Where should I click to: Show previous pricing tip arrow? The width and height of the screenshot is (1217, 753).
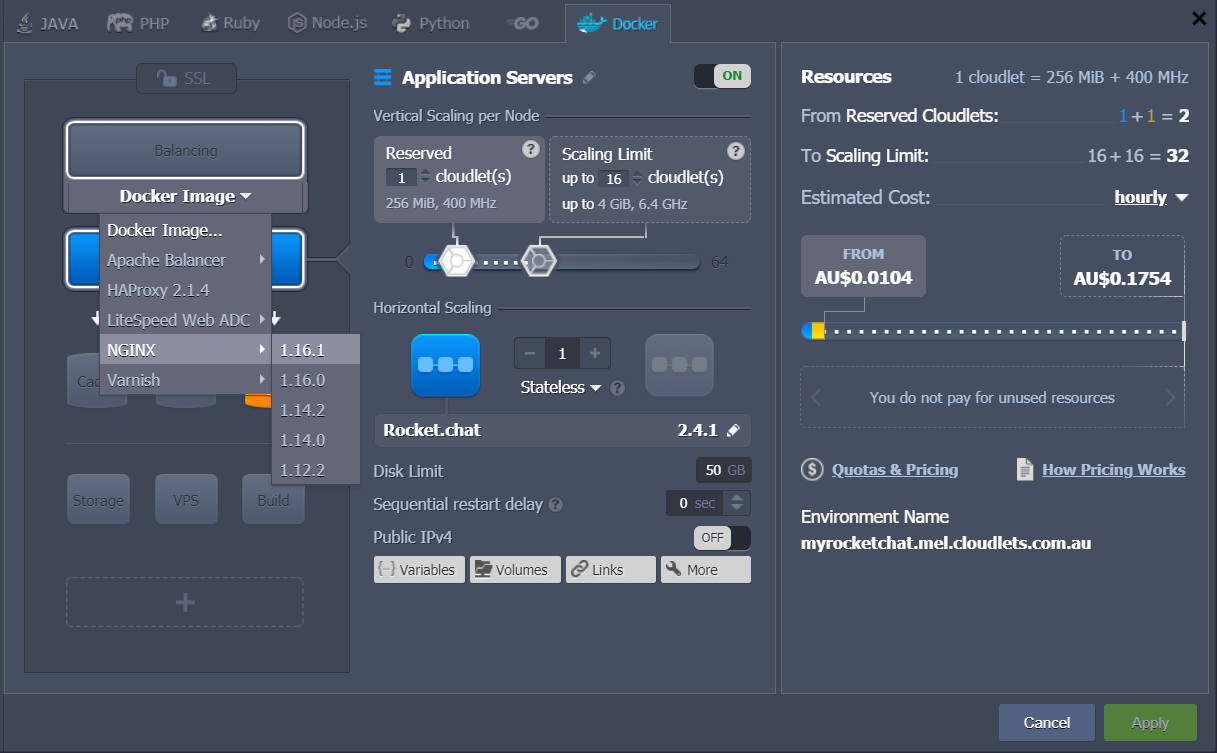816,398
